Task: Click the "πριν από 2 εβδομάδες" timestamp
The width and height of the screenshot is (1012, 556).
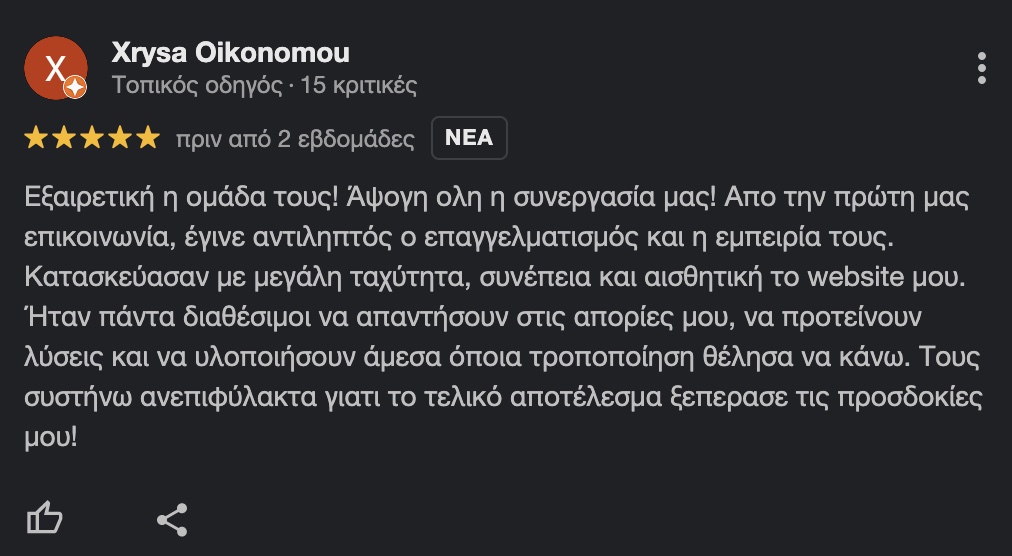Action: (x=295, y=139)
